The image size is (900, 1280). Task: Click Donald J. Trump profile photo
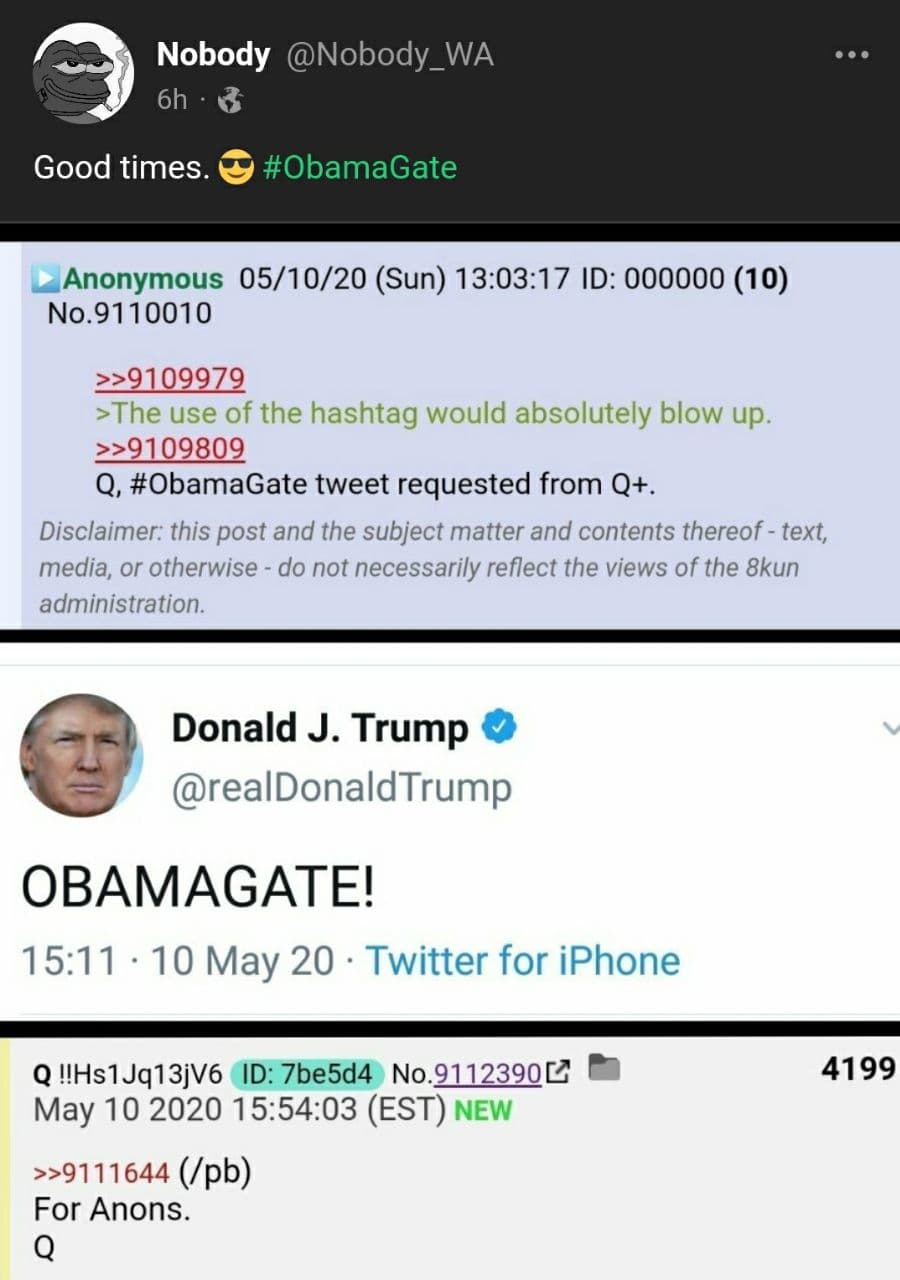pos(80,754)
